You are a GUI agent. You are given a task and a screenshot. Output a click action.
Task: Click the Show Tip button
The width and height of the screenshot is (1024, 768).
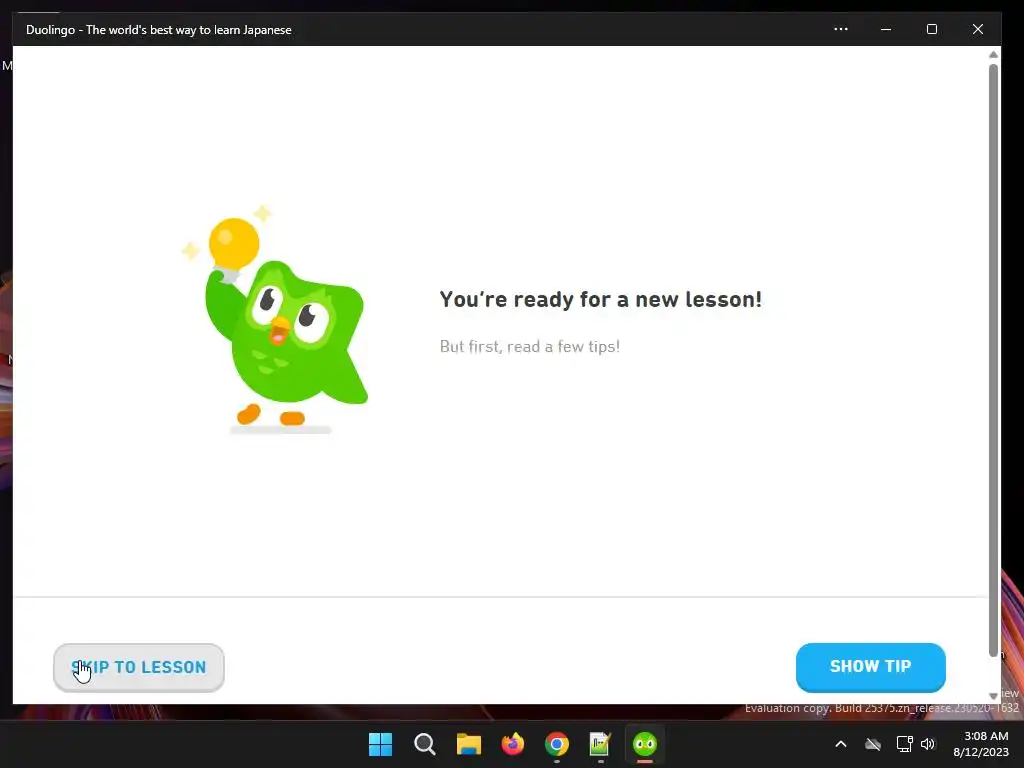click(x=871, y=667)
